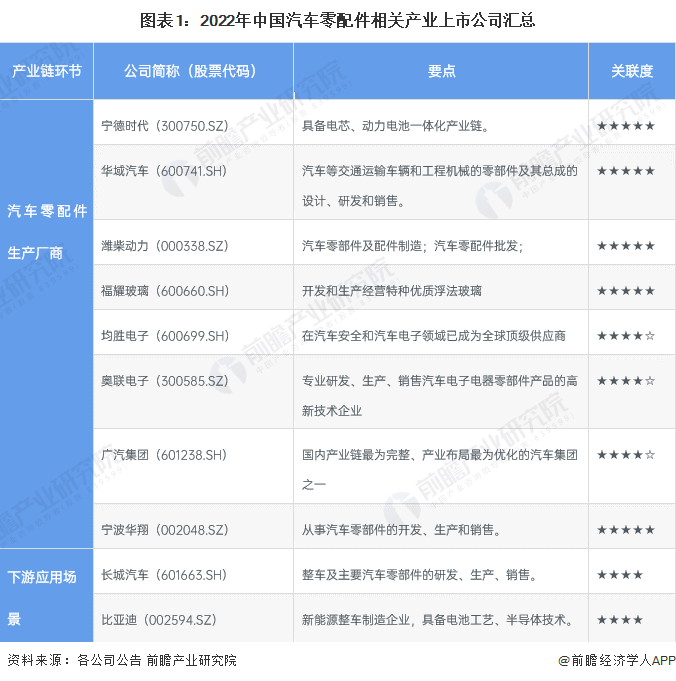The image size is (676, 681).
Task: Click the star rating in the 宁德时代 row
Action: pyautogui.click(x=626, y=126)
